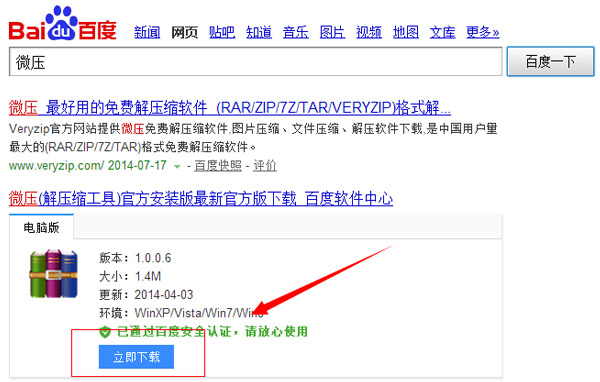Click the search box containing 微压

point(256,62)
